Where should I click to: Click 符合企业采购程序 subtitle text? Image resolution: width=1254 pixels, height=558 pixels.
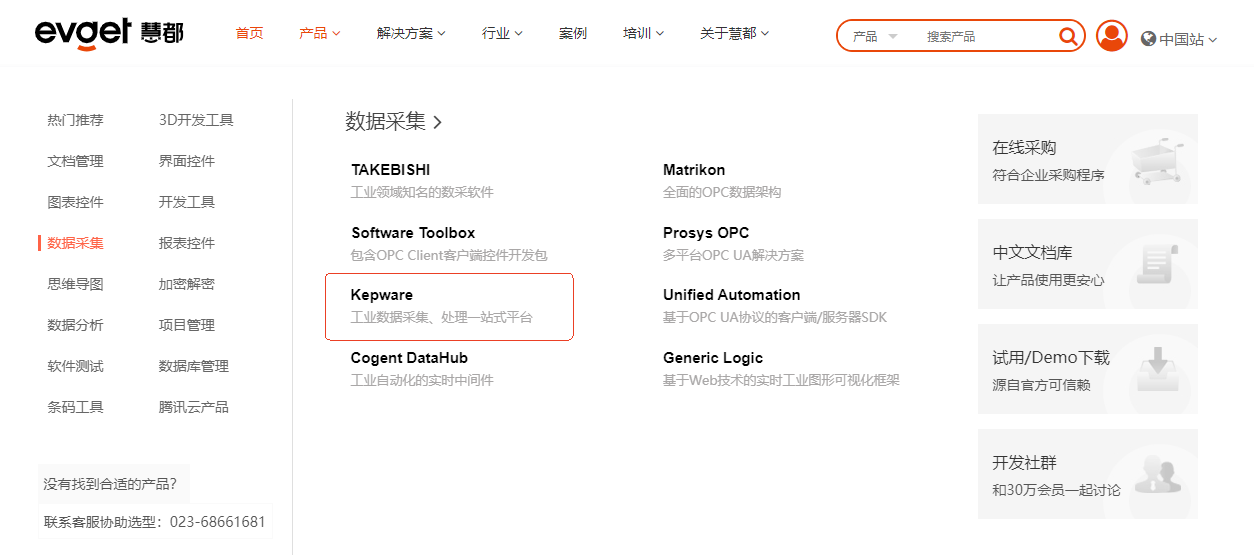click(1048, 175)
